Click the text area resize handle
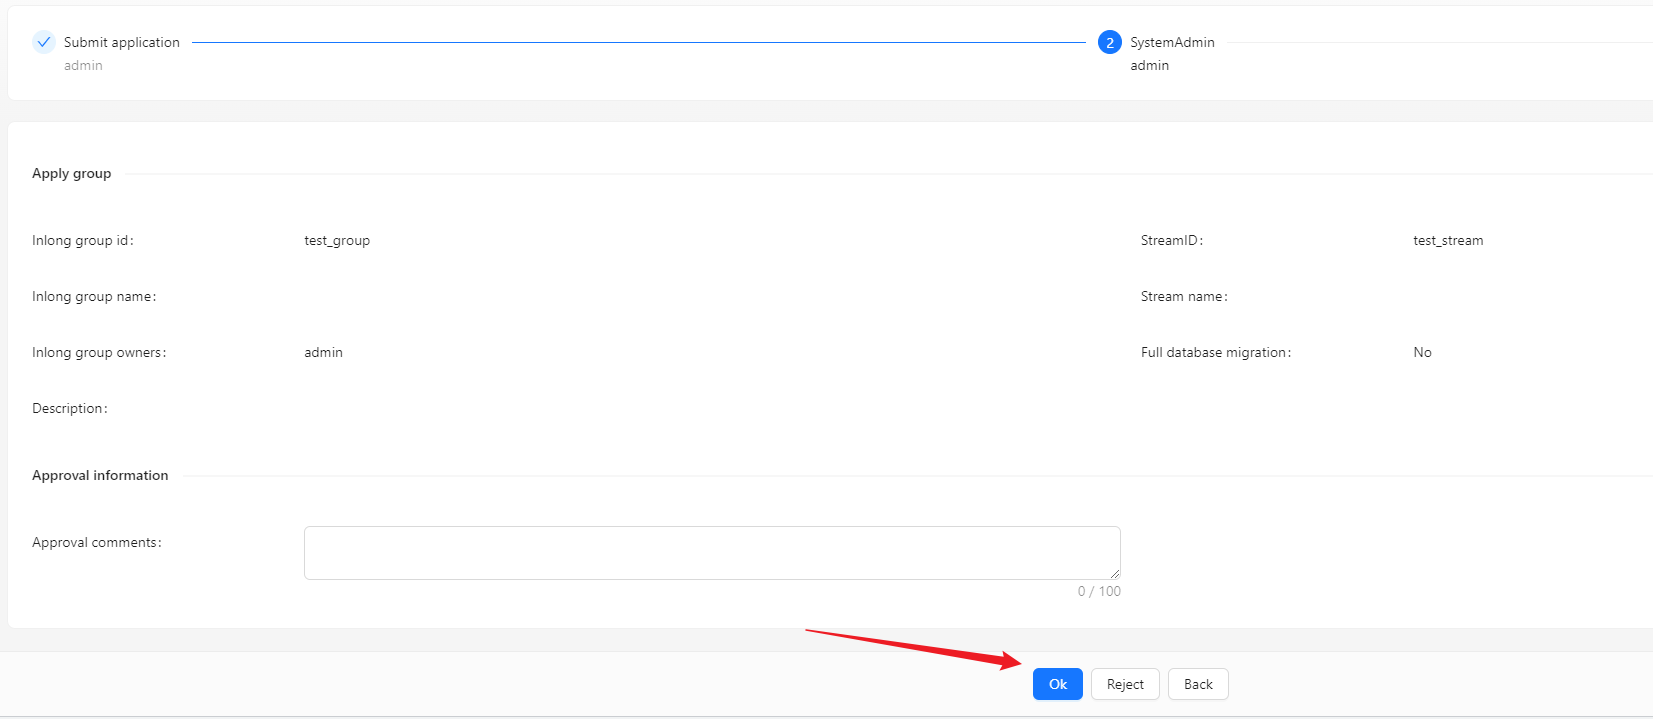1653x719 pixels. (x=1114, y=573)
